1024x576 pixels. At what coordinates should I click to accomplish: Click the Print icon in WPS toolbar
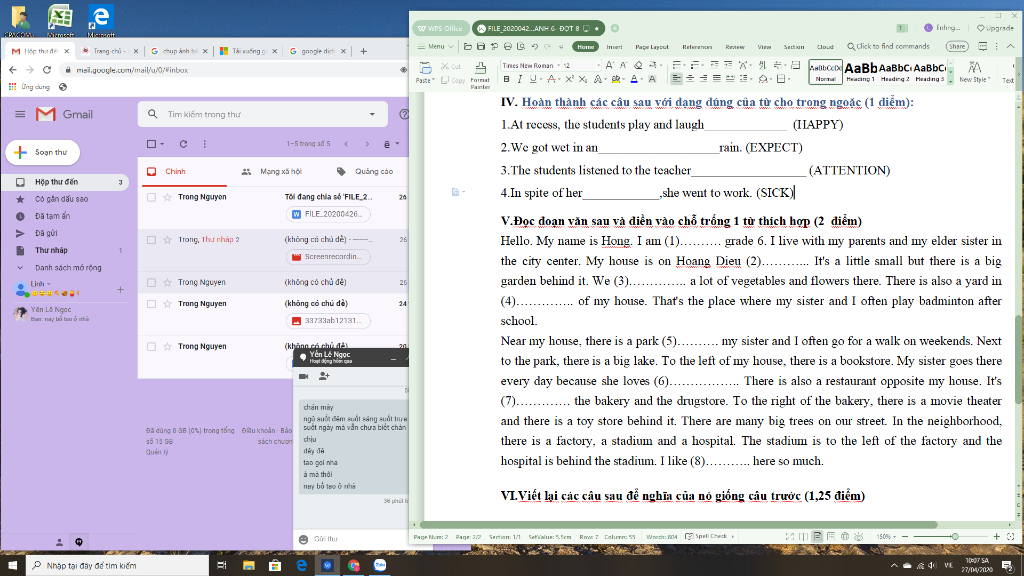(x=507, y=46)
